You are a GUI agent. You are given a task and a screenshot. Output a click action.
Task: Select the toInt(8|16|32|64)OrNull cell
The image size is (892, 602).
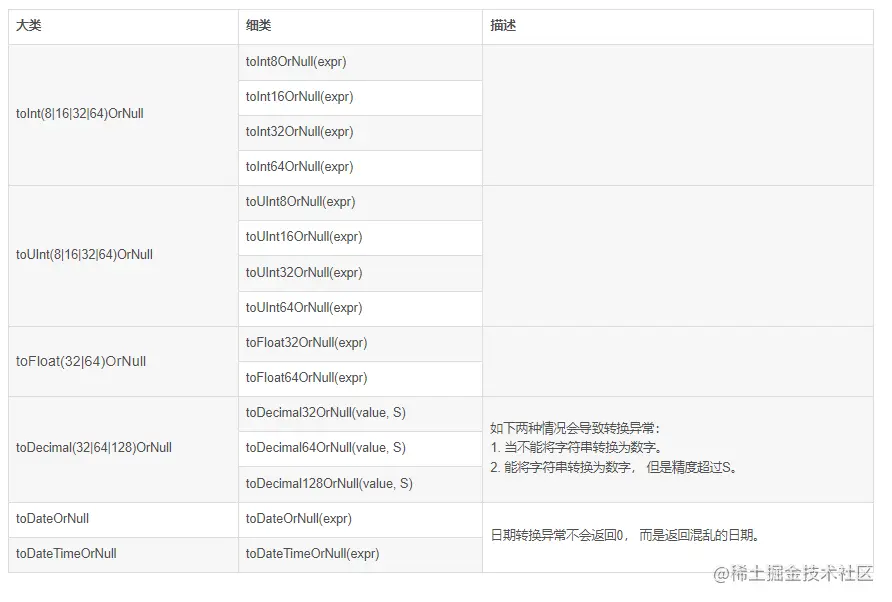coord(123,114)
